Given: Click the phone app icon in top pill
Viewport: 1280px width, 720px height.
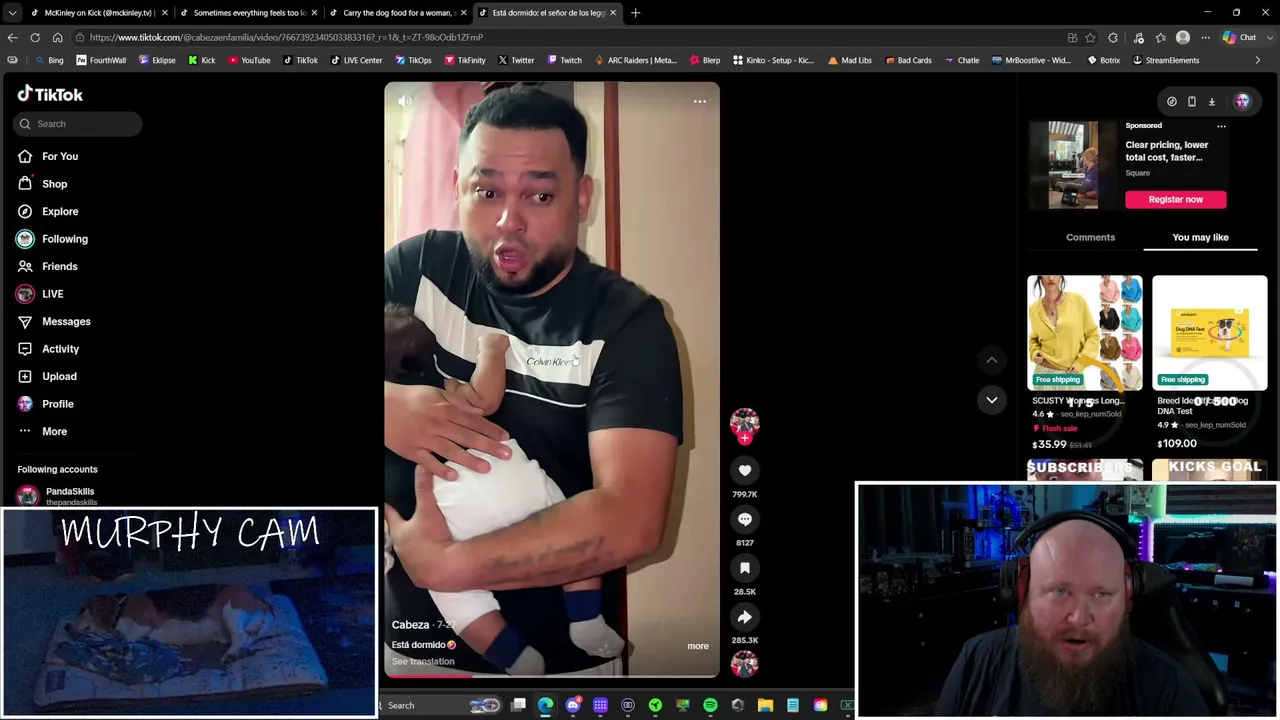Looking at the screenshot, I should (x=1192, y=101).
